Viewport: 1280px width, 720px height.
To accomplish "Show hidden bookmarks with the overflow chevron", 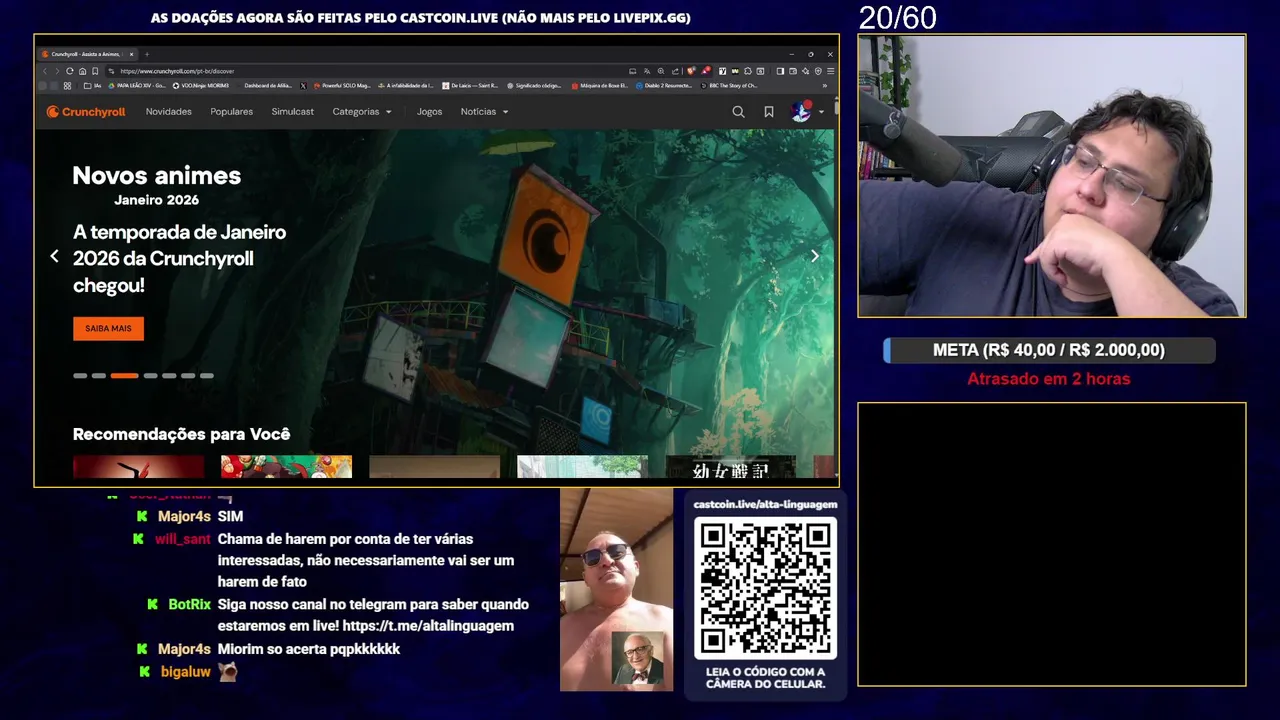I will [x=824, y=86].
